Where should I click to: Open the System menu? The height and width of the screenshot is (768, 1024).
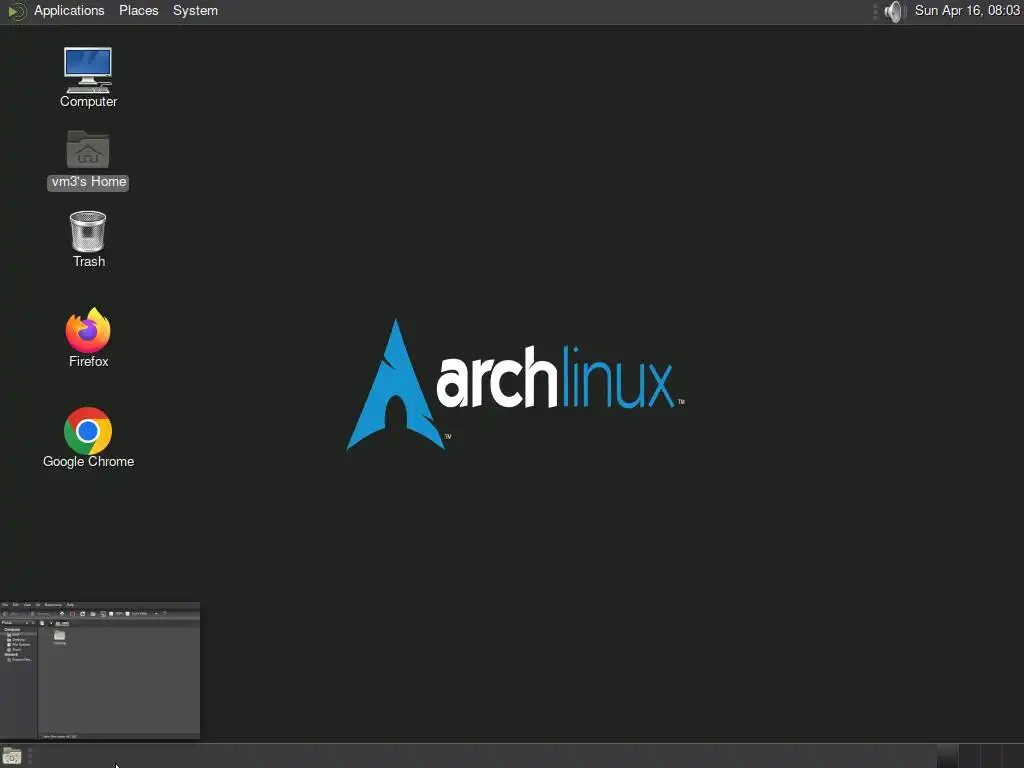coord(195,10)
